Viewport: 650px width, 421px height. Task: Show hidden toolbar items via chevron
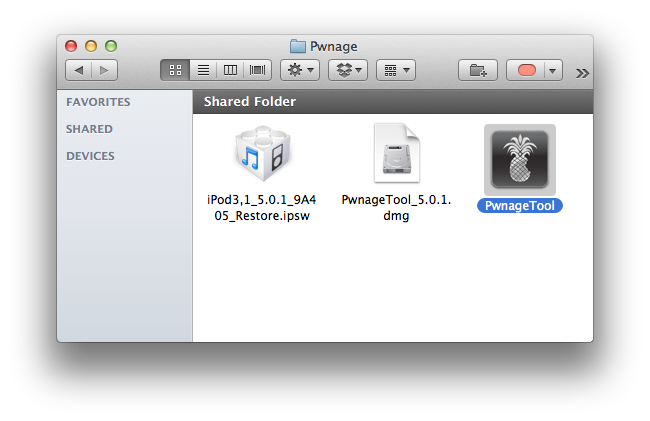[x=583, y=72]
